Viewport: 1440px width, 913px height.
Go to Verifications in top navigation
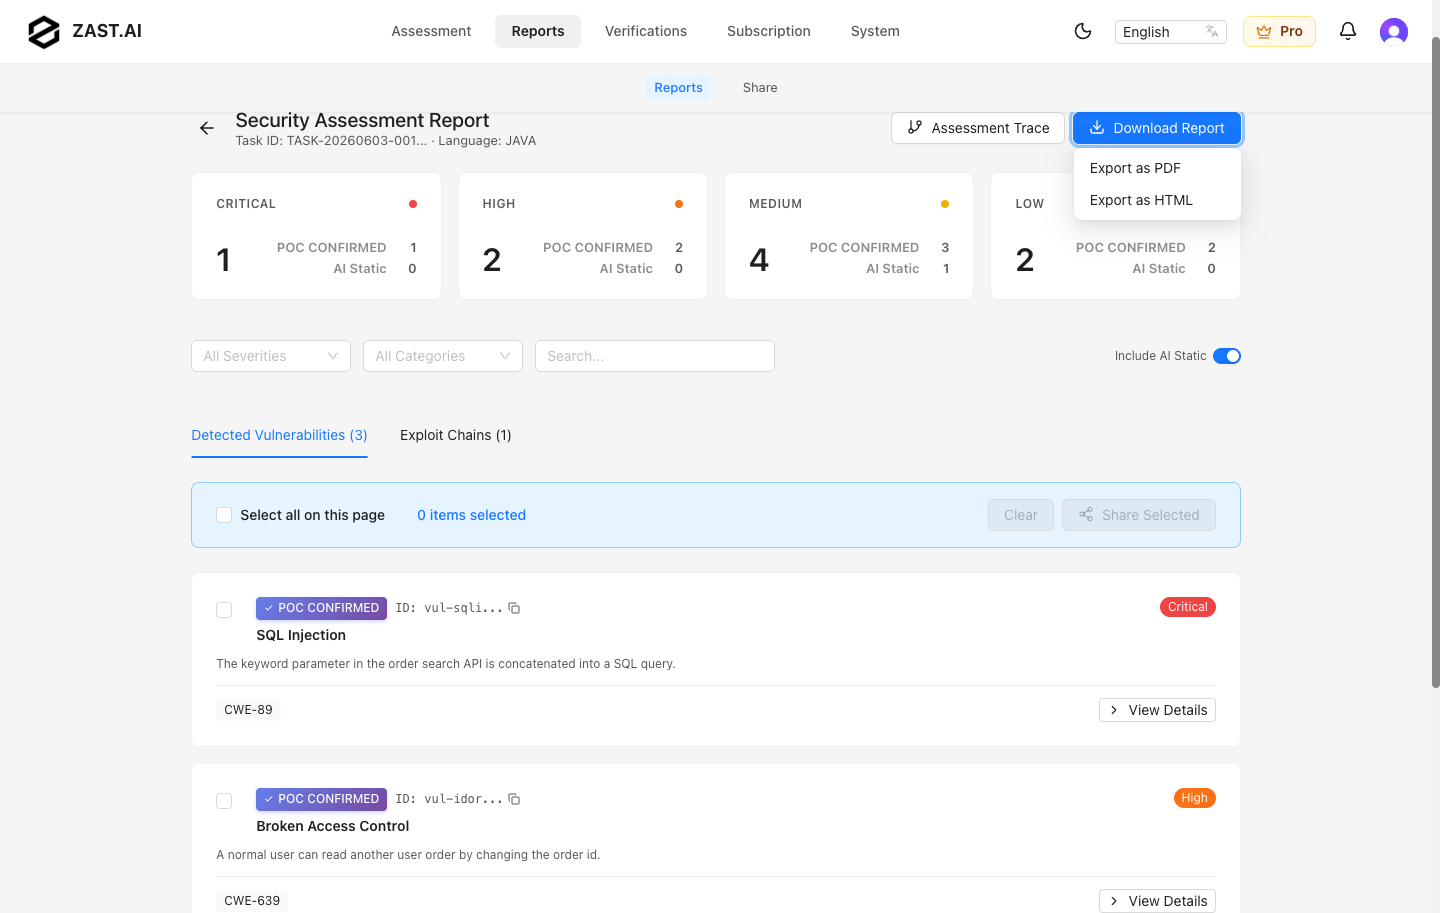(646, 31)
